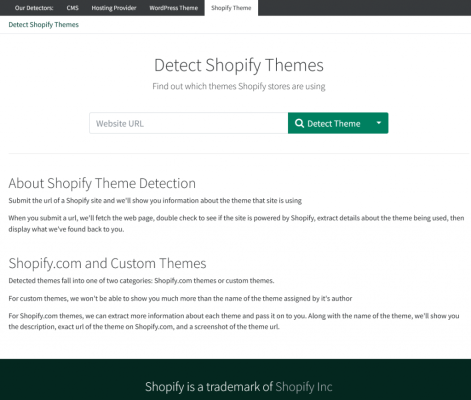Viewport: 471px width, 400px height.
Task: Click the "For custom themes, we won't be able" line
Action: (x=180, y=298)
